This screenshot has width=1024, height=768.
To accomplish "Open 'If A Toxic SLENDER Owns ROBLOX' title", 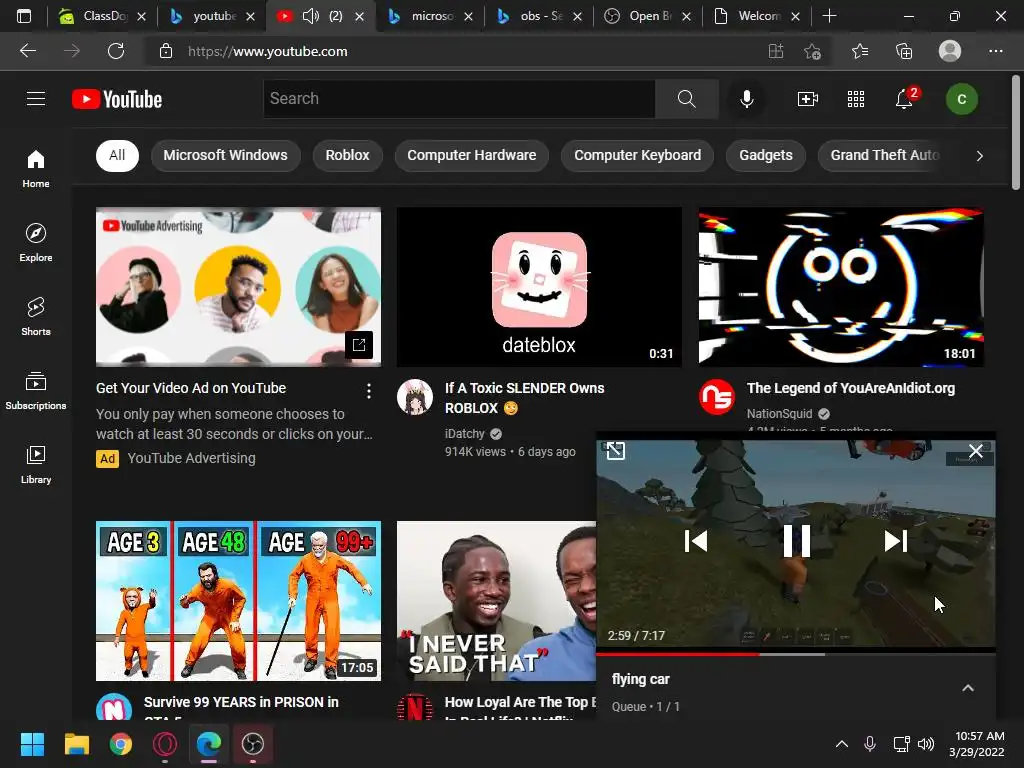I will (524, 398).
